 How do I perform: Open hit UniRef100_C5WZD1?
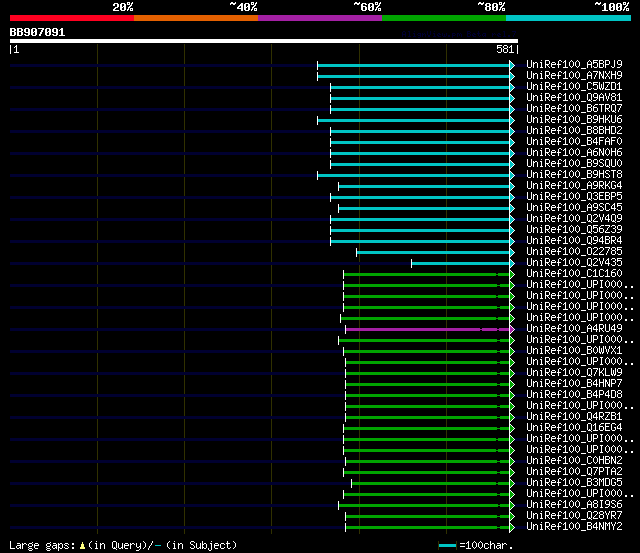point(574,86)
